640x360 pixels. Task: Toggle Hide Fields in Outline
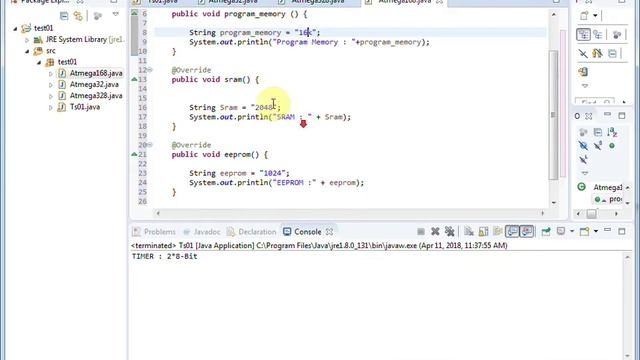point(583,145)
